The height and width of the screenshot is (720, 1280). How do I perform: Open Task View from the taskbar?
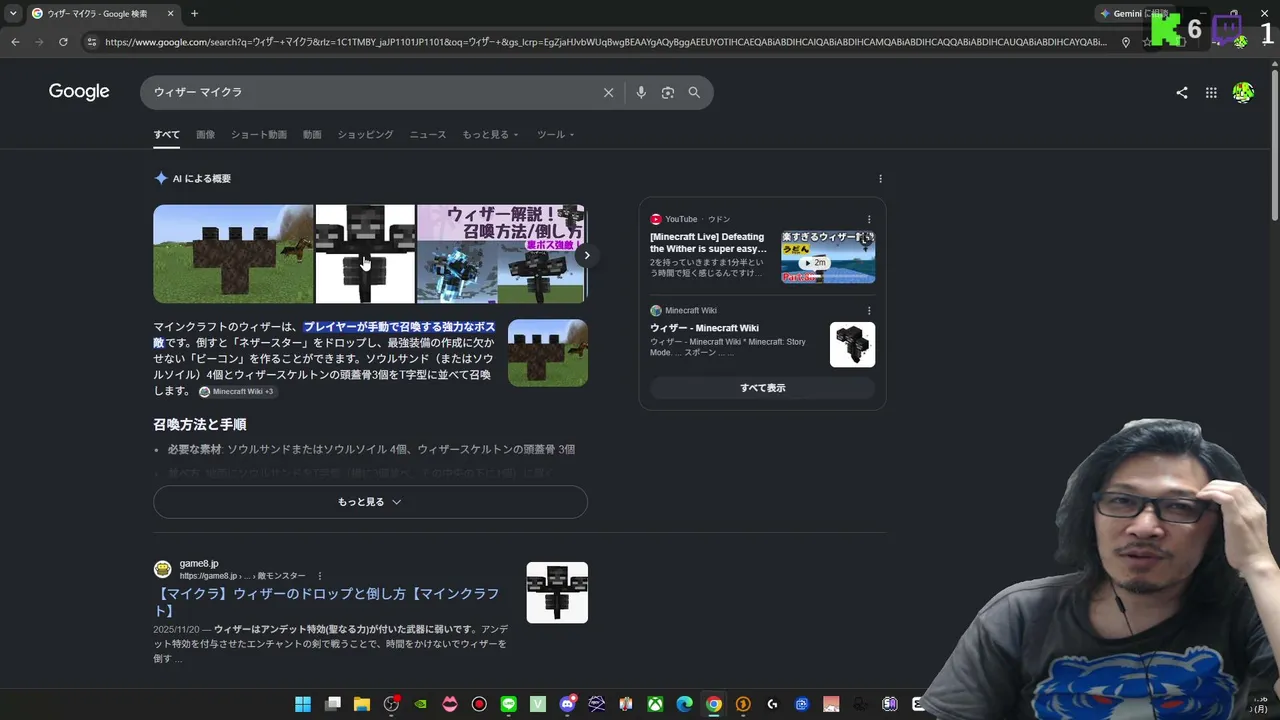click(x=333, y=704)
